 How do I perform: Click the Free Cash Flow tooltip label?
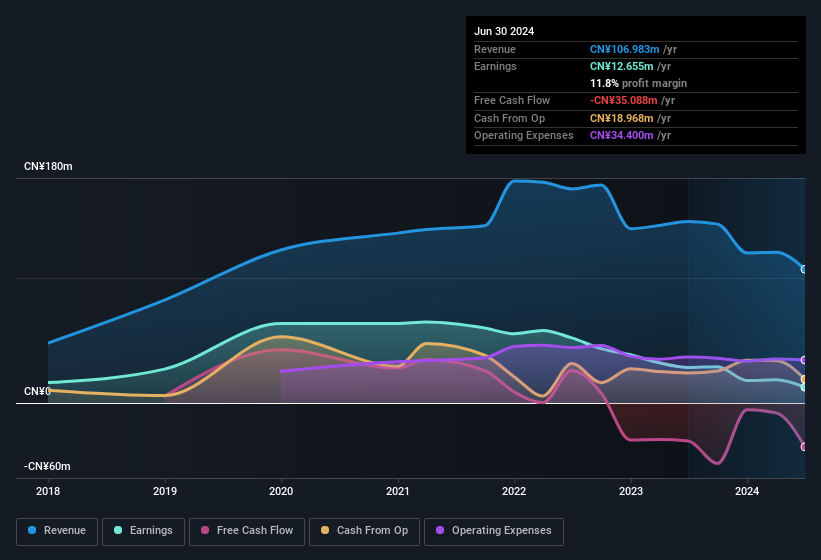[x=512, y=100]
